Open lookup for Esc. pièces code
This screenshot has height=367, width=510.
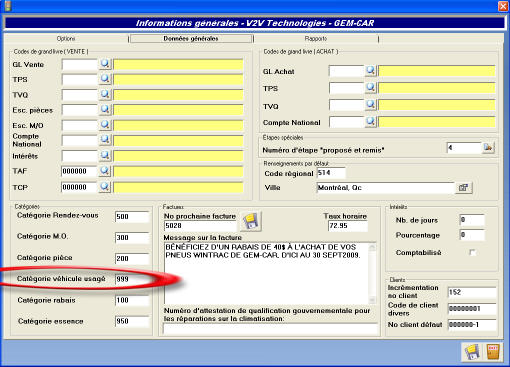coord(105,109)
